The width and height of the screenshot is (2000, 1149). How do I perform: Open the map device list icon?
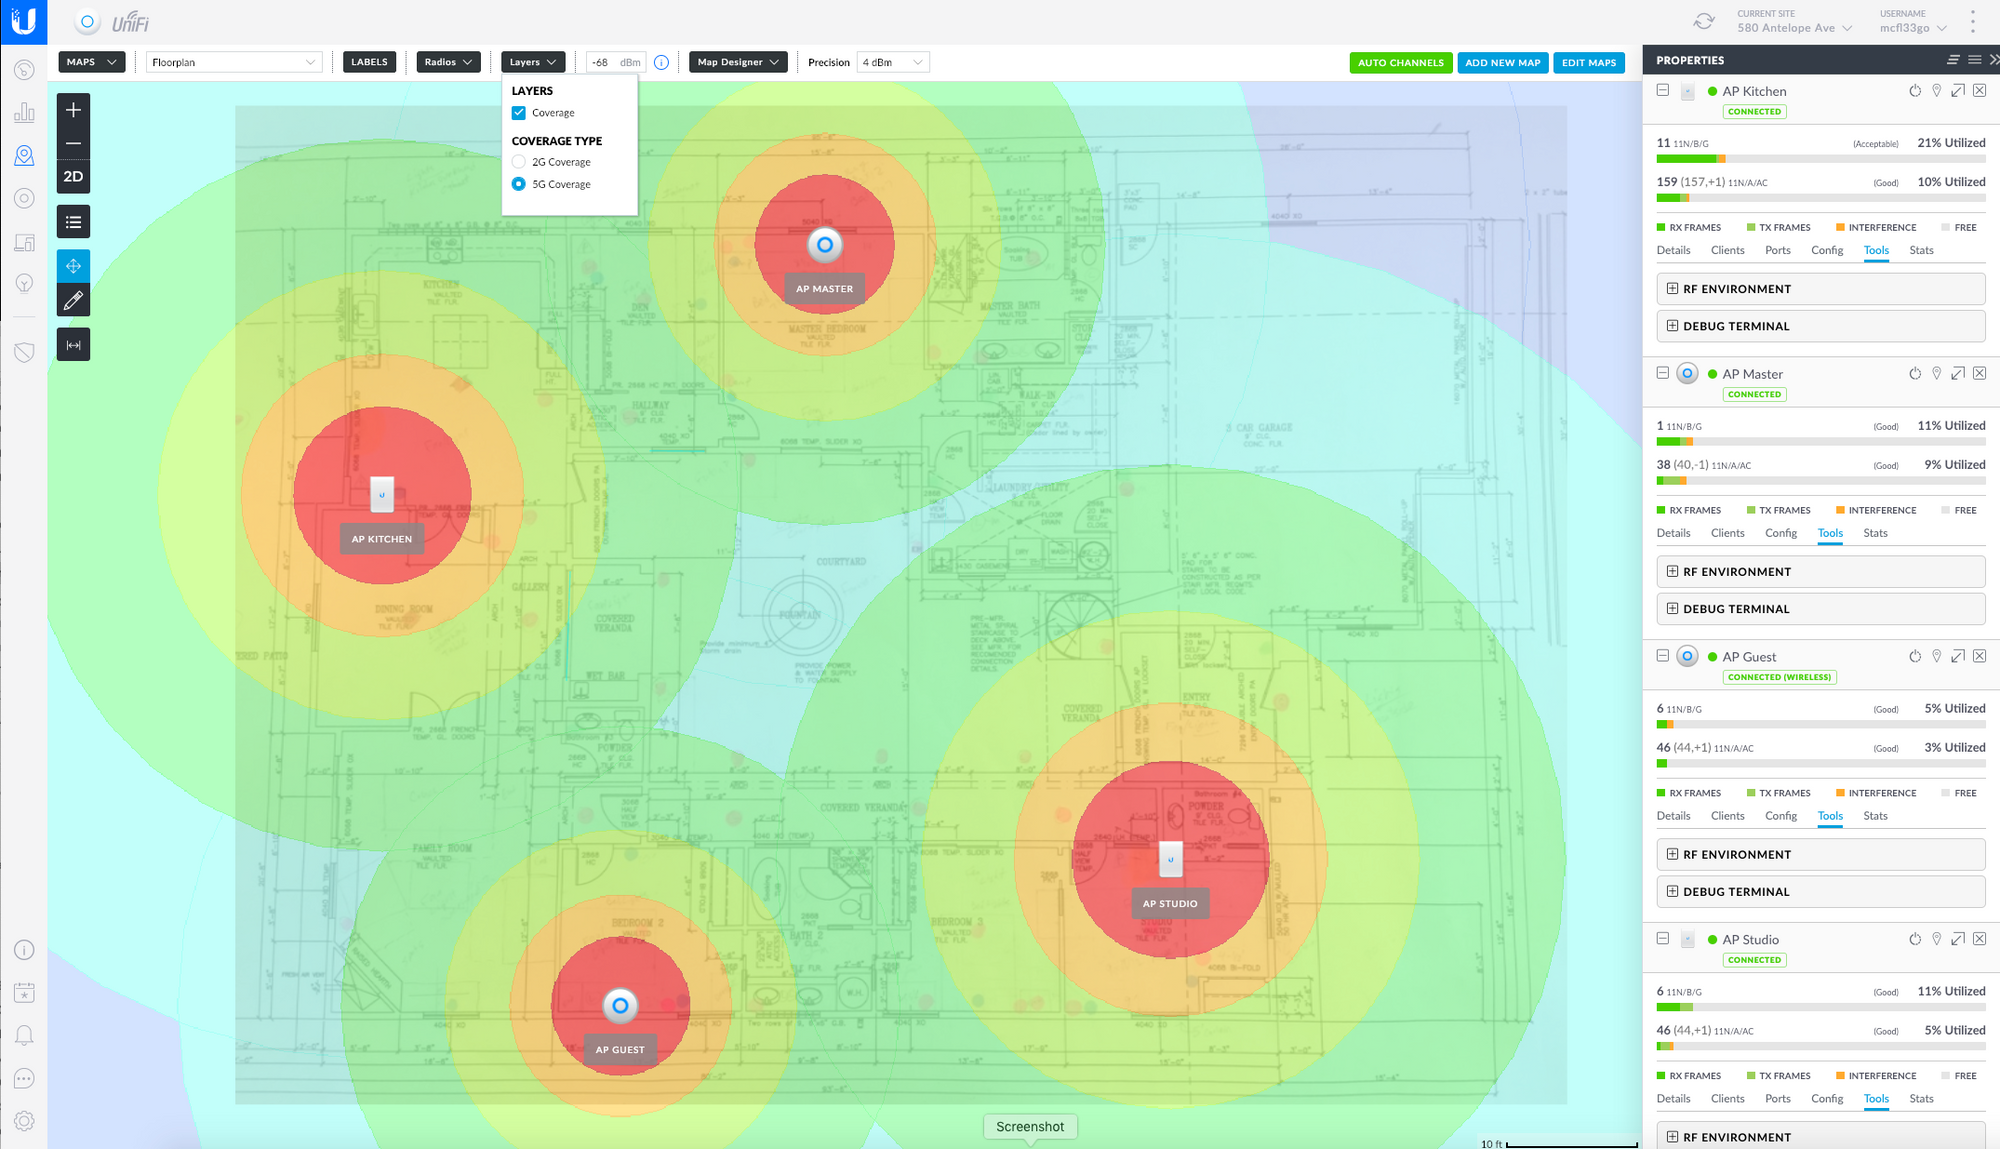pyautogui.click(x=73, y=222)
